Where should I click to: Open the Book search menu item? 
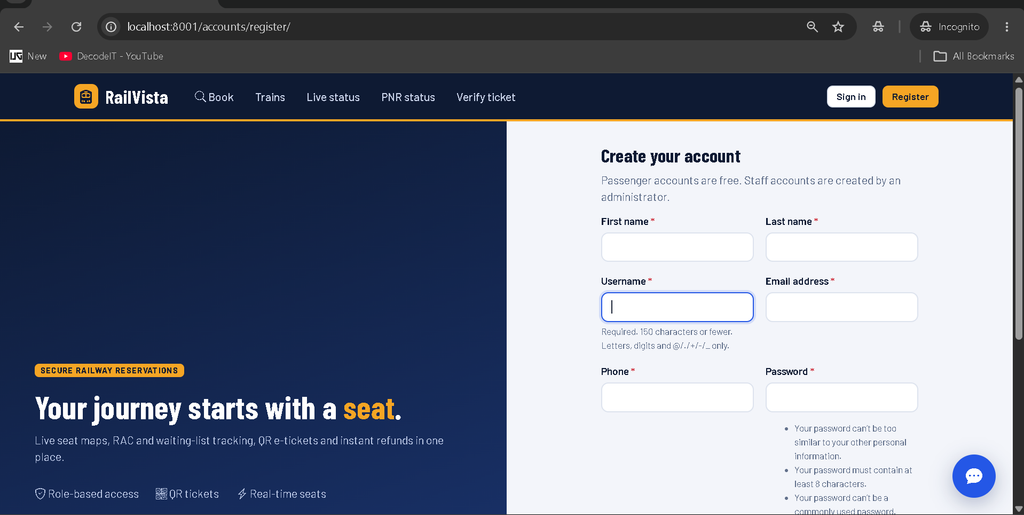coord(214,97)
